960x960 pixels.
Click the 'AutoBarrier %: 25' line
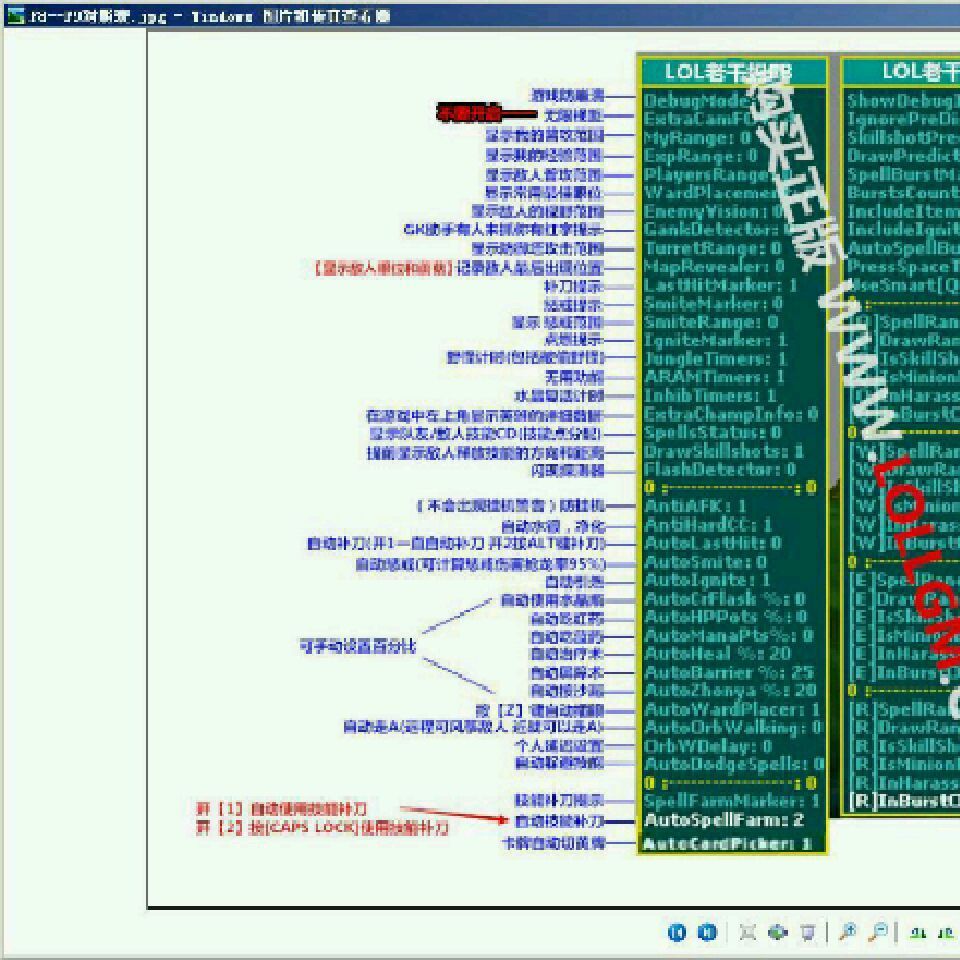(x=729, y=672)
